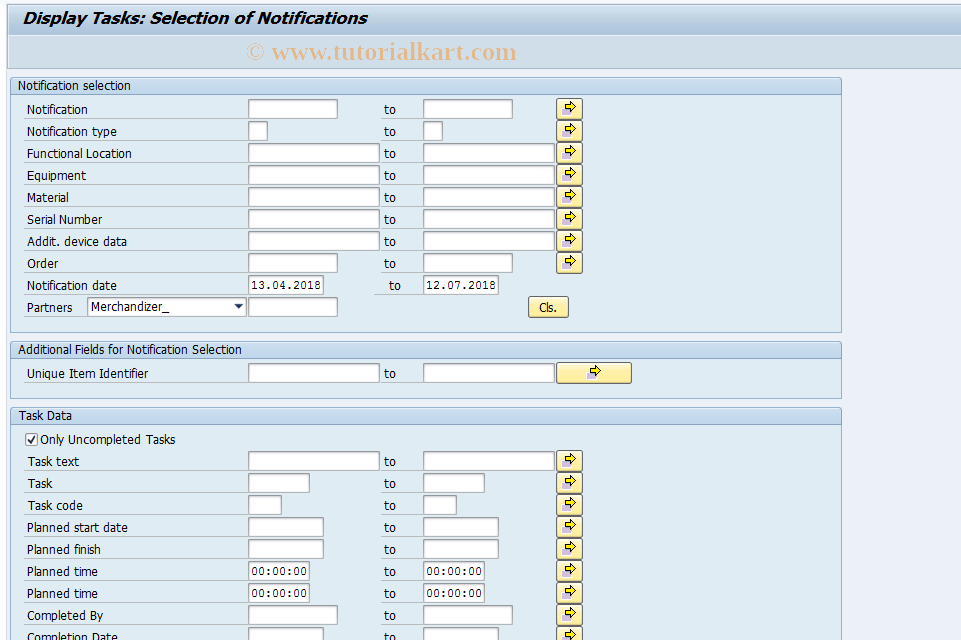Viewport: 961px width, 640px height.
Task: Click the Cls. button
Action: click(x=547, y=307)
